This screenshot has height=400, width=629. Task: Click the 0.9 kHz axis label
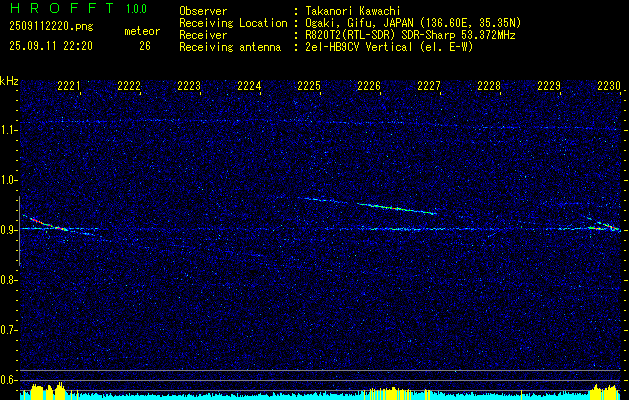[x=9, y=230]
